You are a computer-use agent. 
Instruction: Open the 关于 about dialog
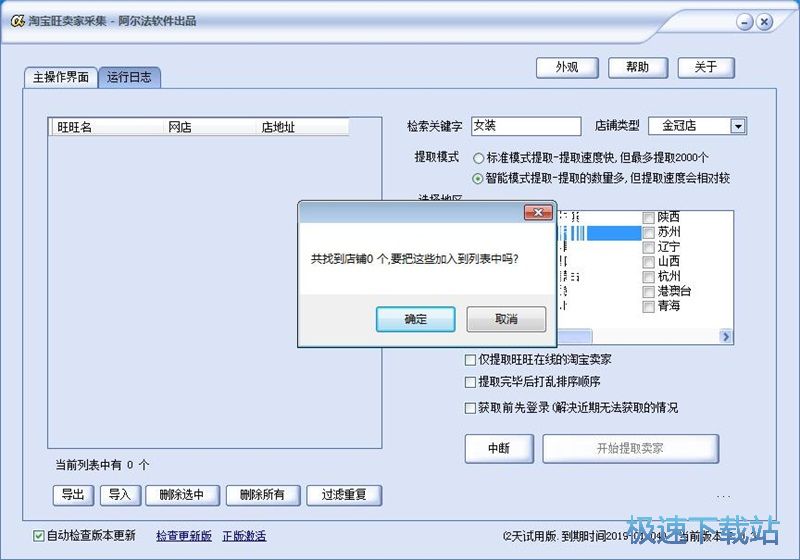tap(706, 67)
